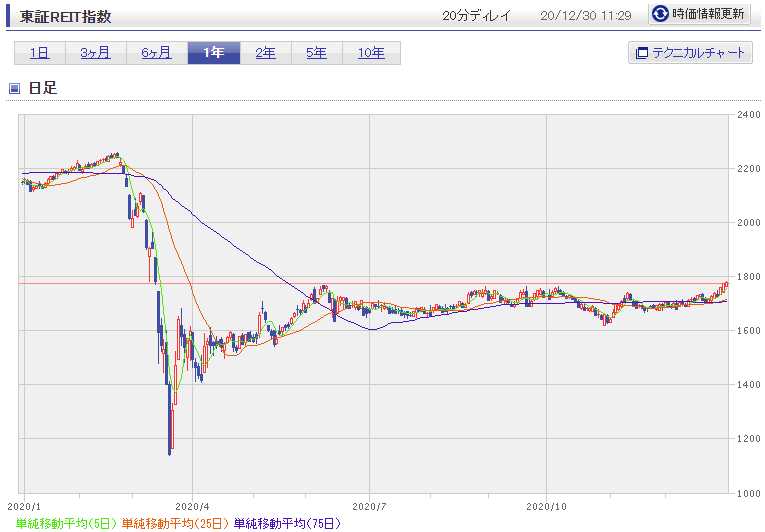
Task: Select the active 1年 tab
Action: click(214, 53)
